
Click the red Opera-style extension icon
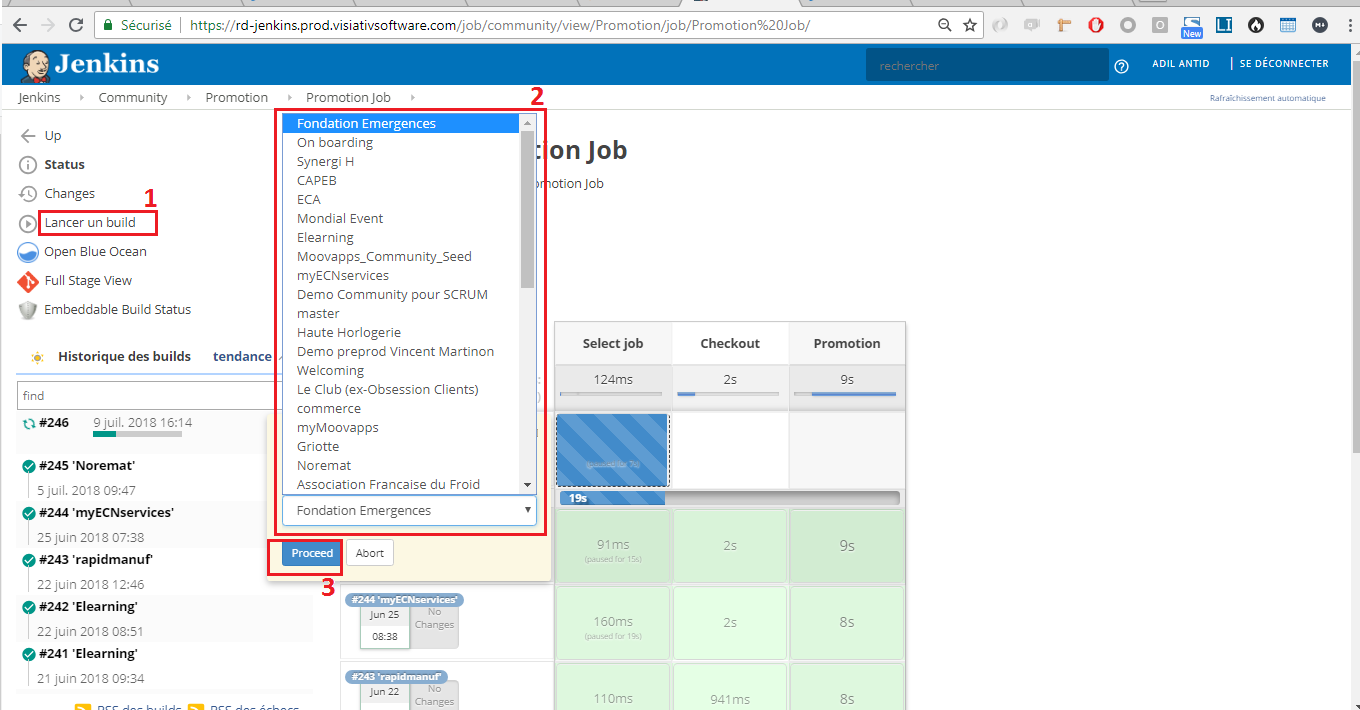1096,25
